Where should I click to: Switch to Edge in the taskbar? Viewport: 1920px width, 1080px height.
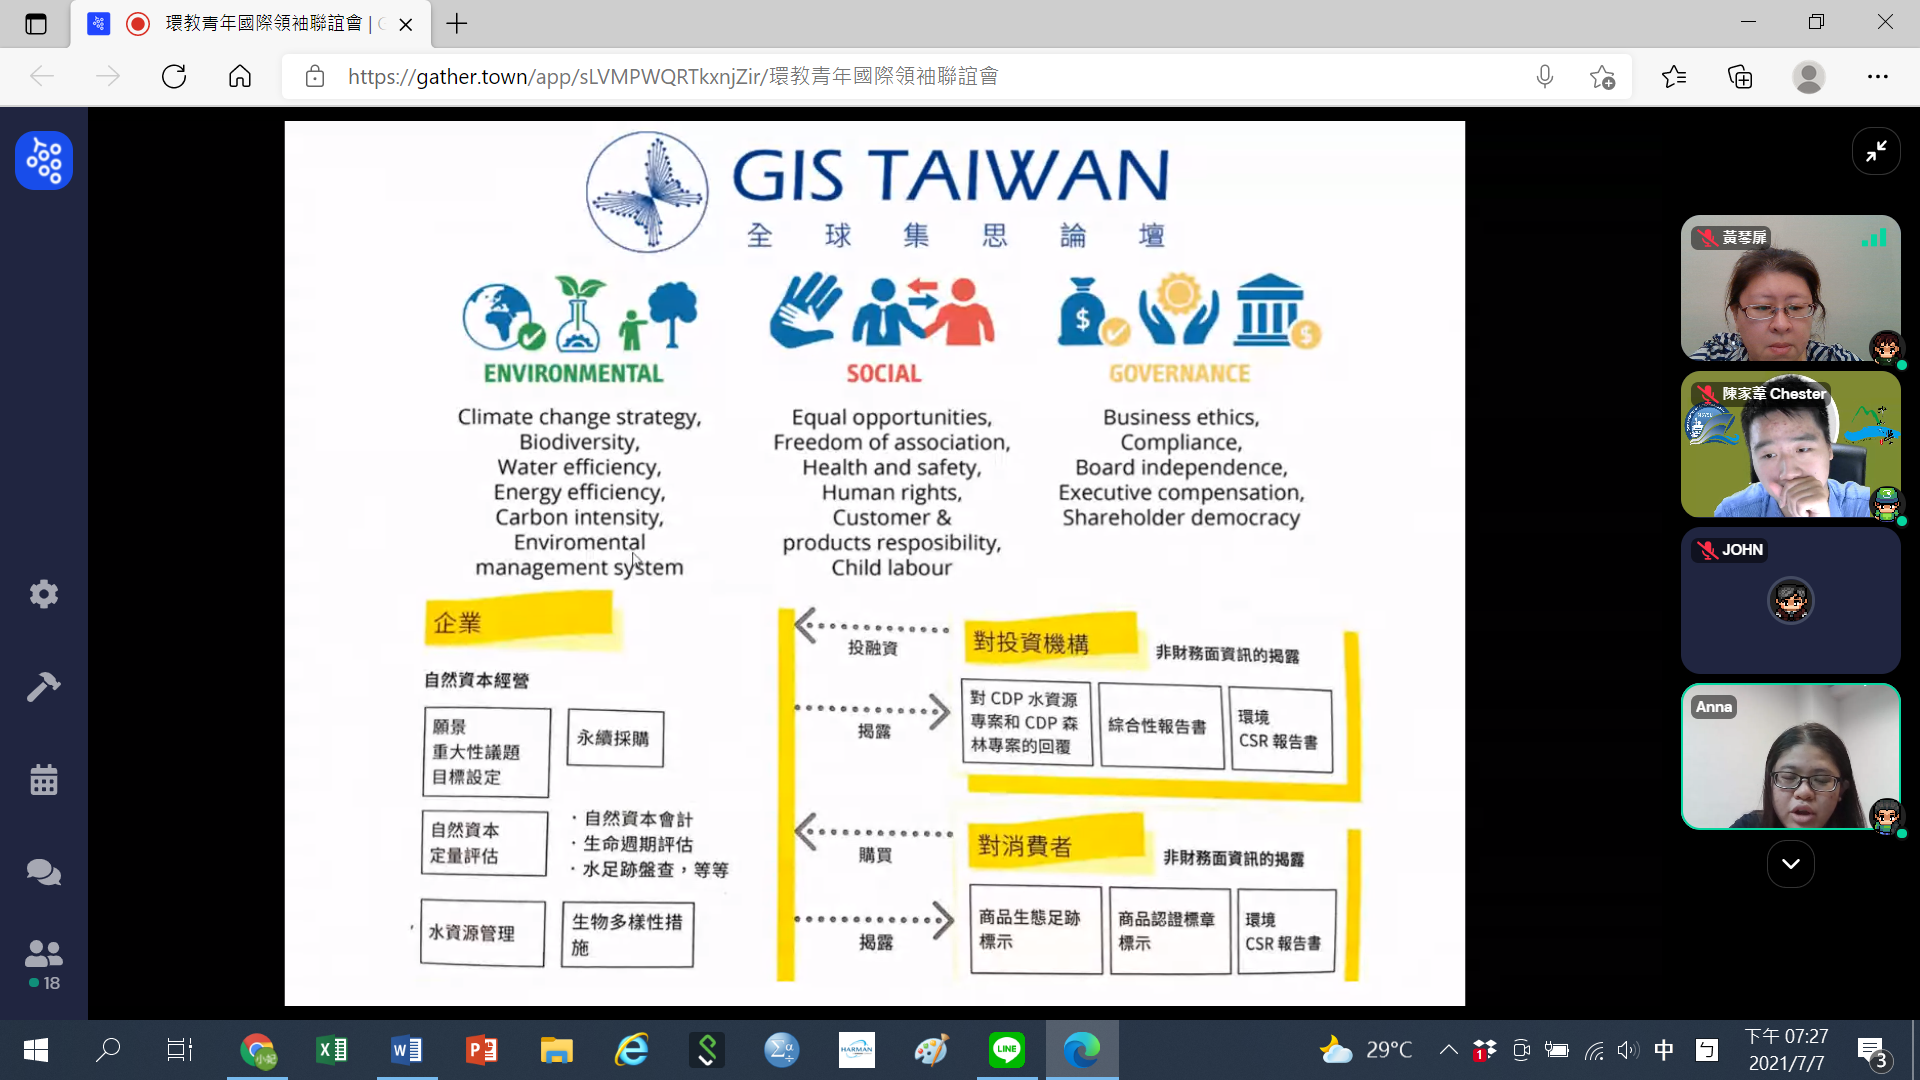click(x=1082, y=1050)
